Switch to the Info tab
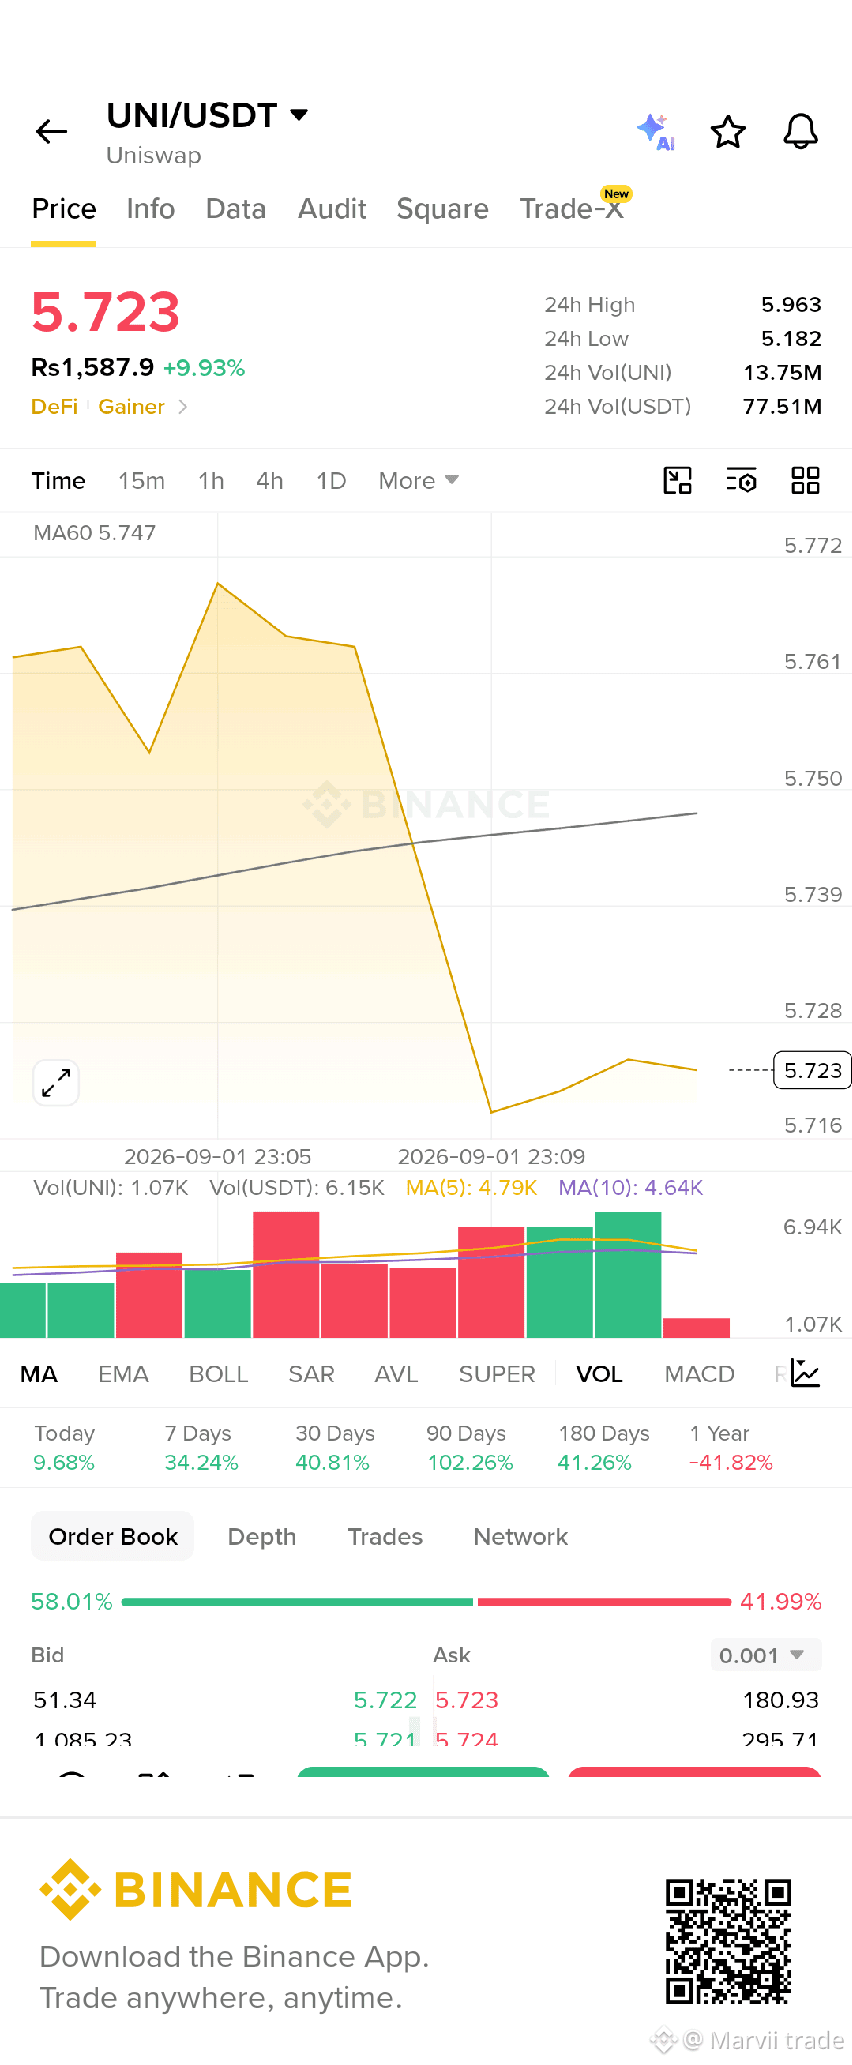The image size is (852, 2065). click(x=151, y=209)
